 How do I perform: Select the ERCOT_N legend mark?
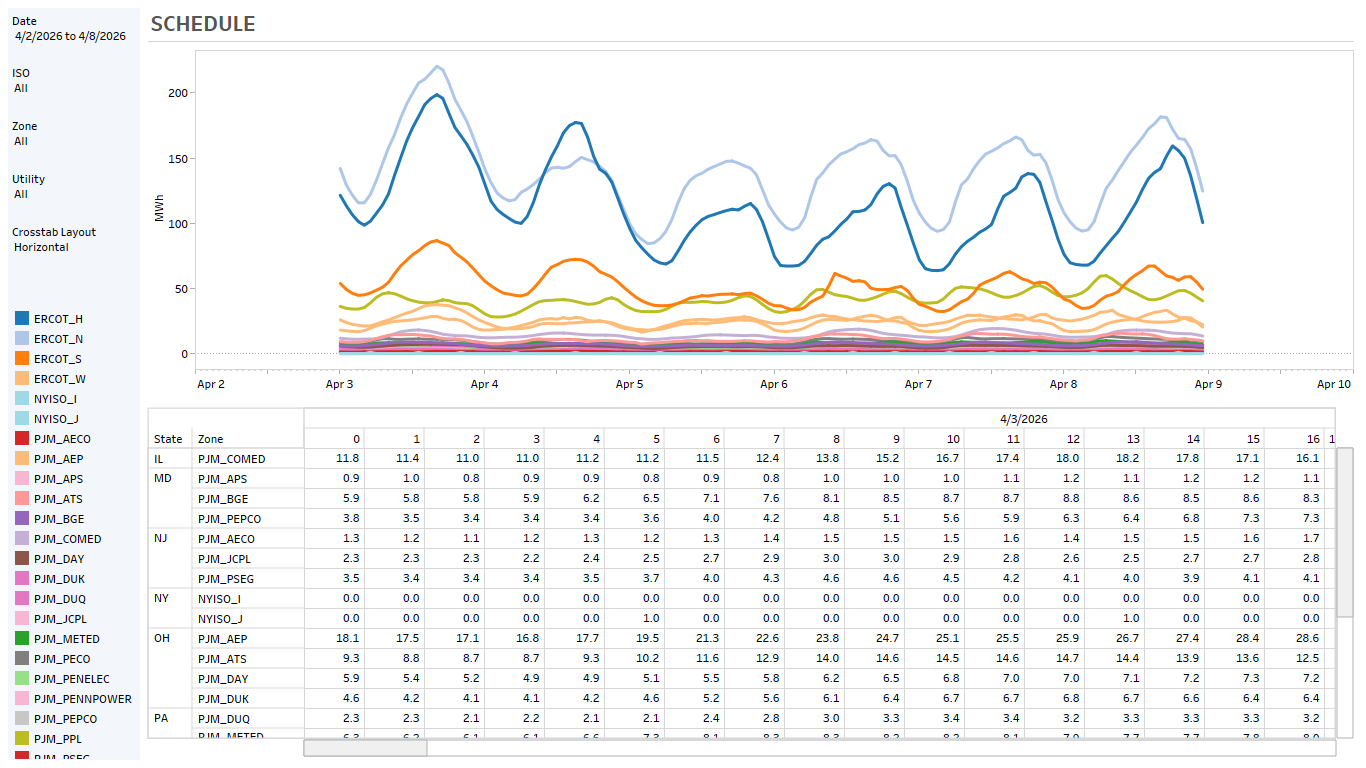22,338
